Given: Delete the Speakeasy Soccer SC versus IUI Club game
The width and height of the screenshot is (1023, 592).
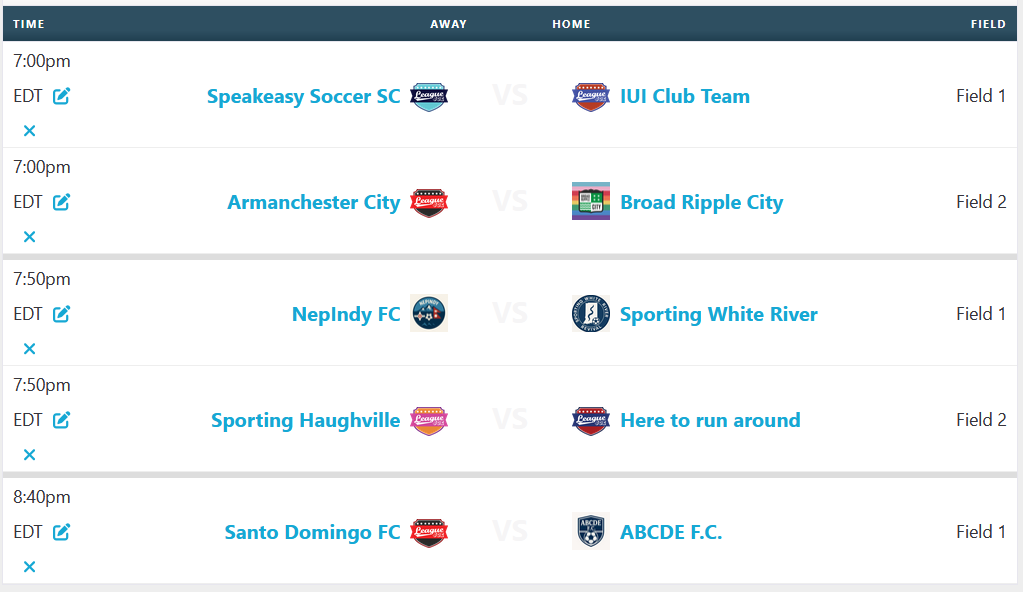Looking at the screenshot, I should tap(29, 131).
